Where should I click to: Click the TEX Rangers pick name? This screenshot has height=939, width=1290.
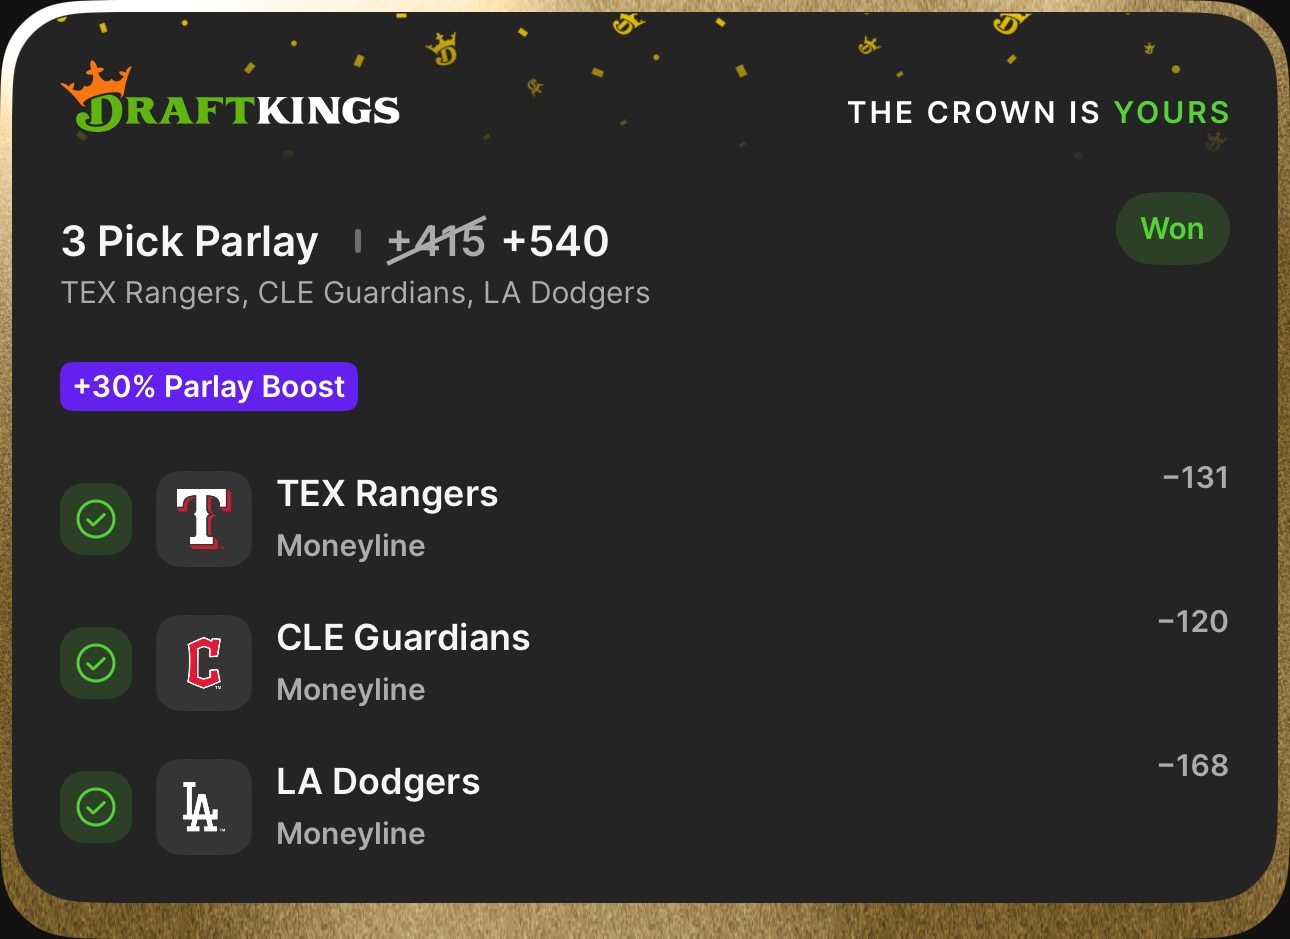pyautogui.click(x=387, y=494)
